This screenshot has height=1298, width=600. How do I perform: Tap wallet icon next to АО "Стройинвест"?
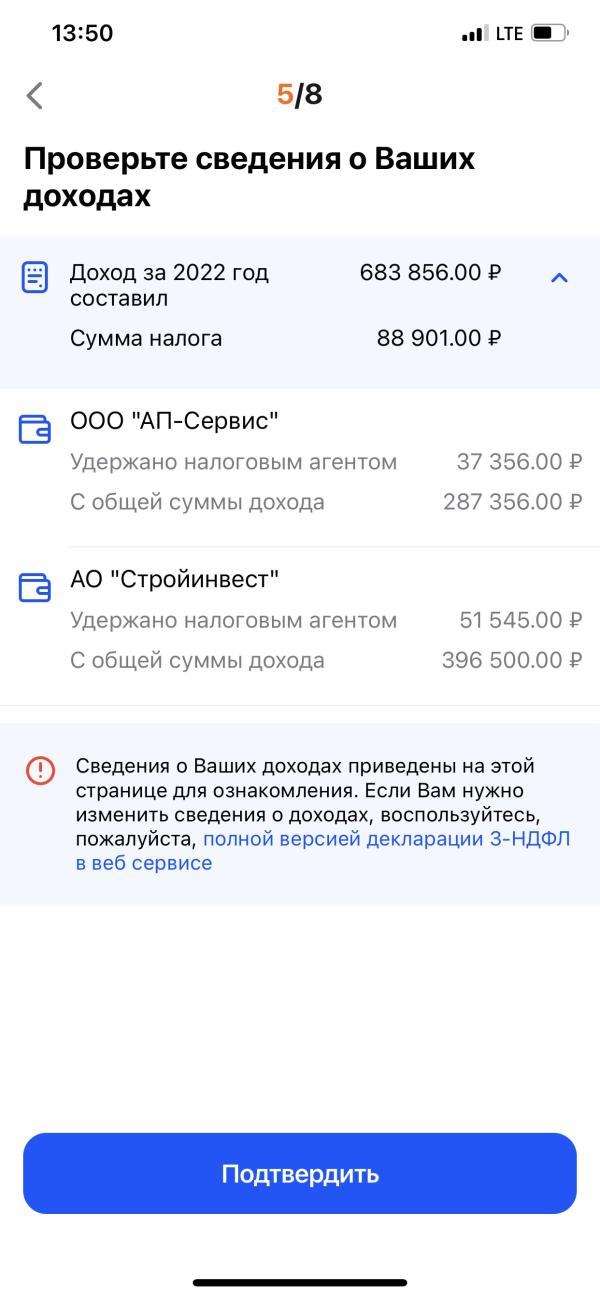click(x=35, y=587)
